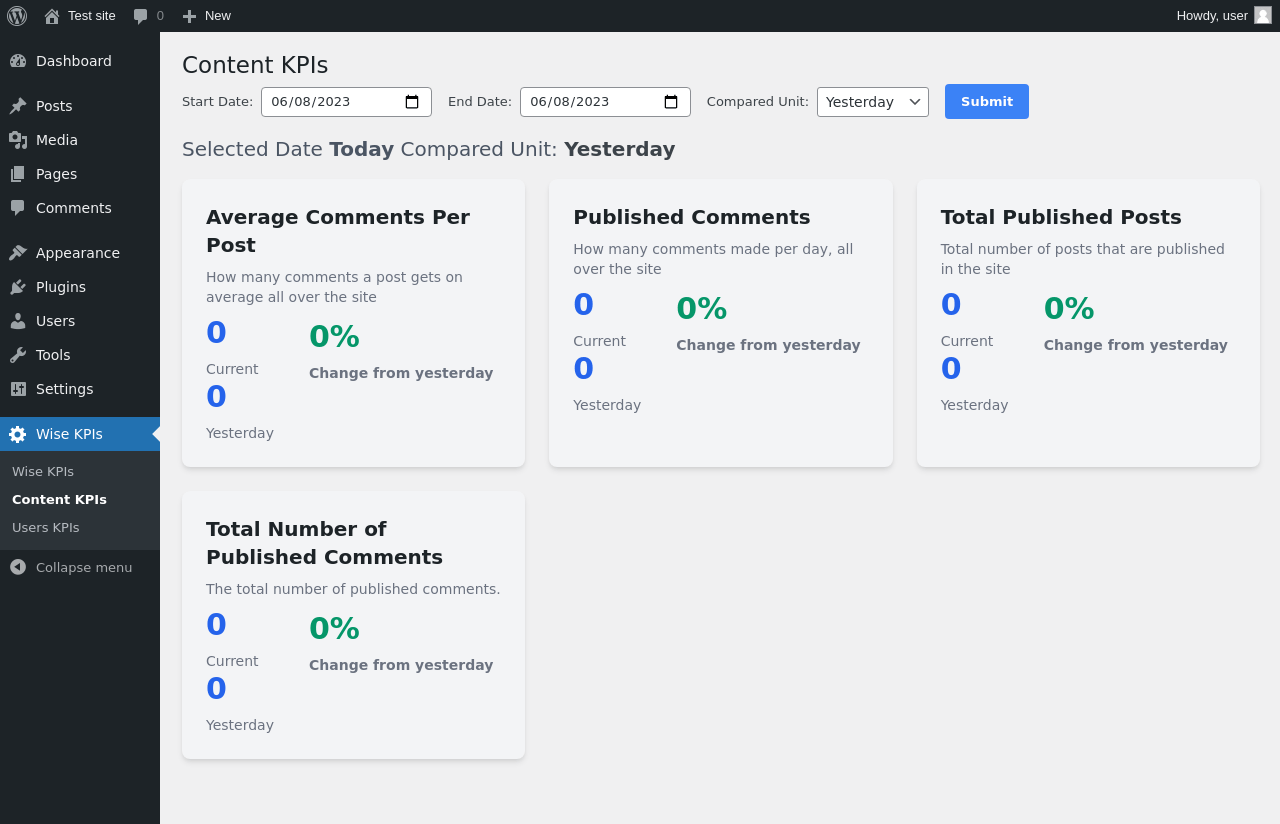Open the Compared Unit dropdown
Screen dimensions: 1280x824
tap(873, 102)
